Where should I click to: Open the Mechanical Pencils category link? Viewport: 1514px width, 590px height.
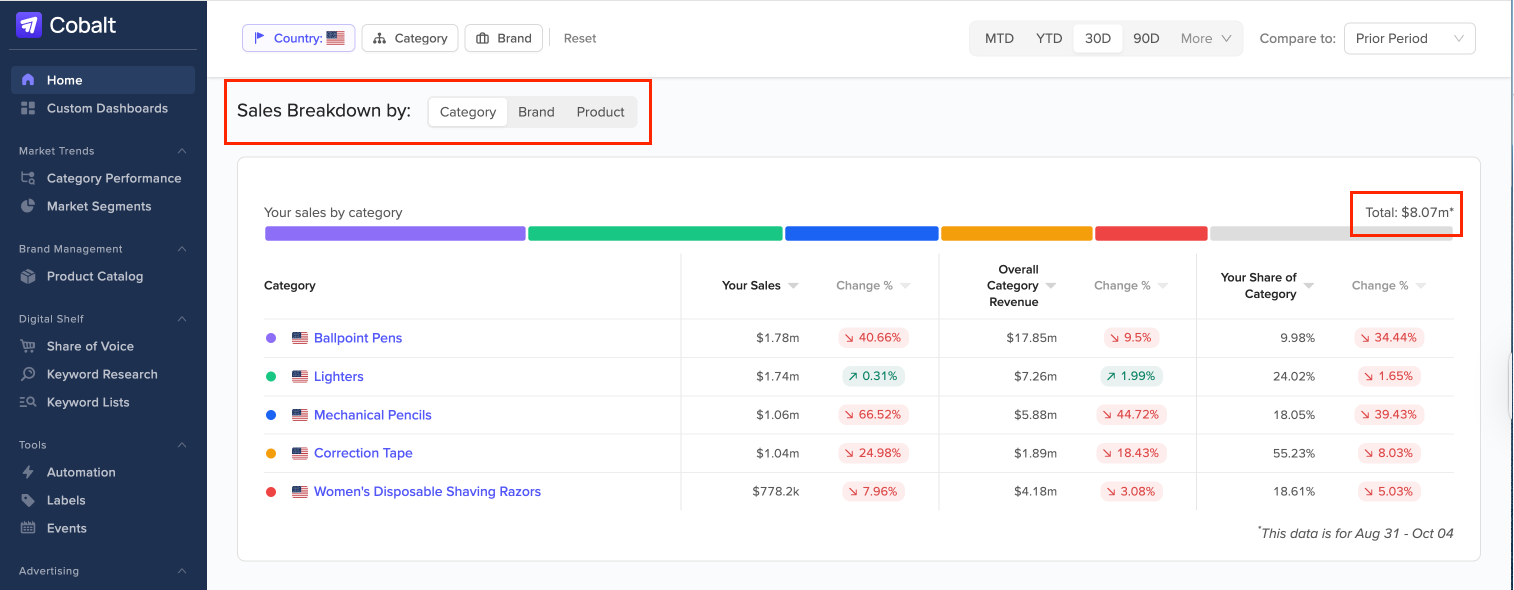tap(373, 415)
